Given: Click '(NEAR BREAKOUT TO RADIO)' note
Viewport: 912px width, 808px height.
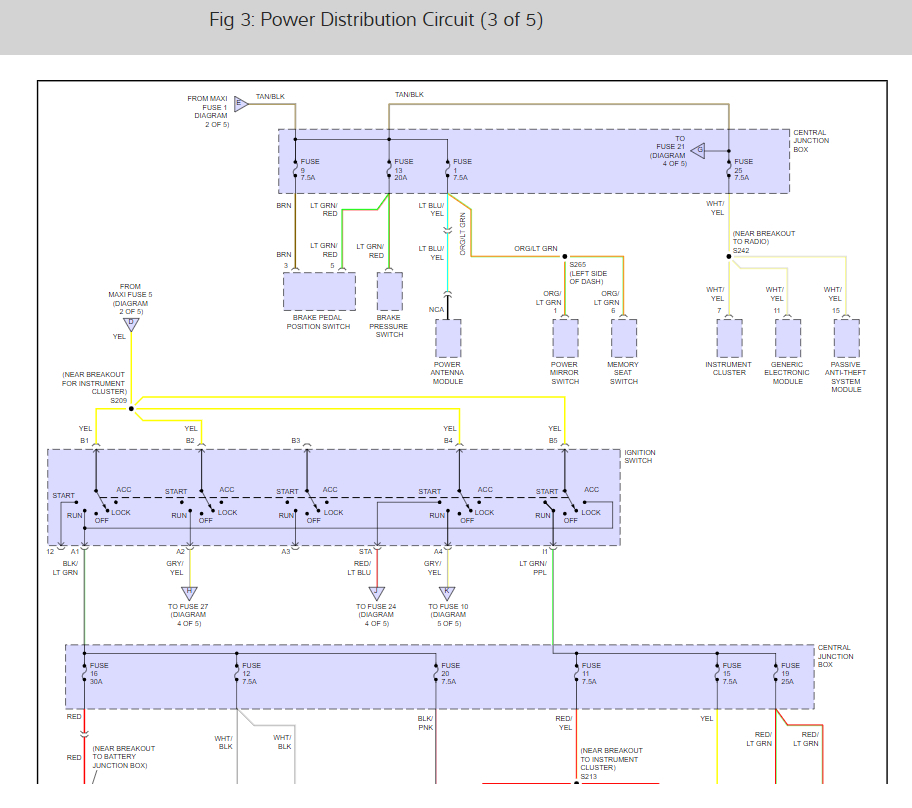Looking at the screenshot, I should click(x=764, y=237).
